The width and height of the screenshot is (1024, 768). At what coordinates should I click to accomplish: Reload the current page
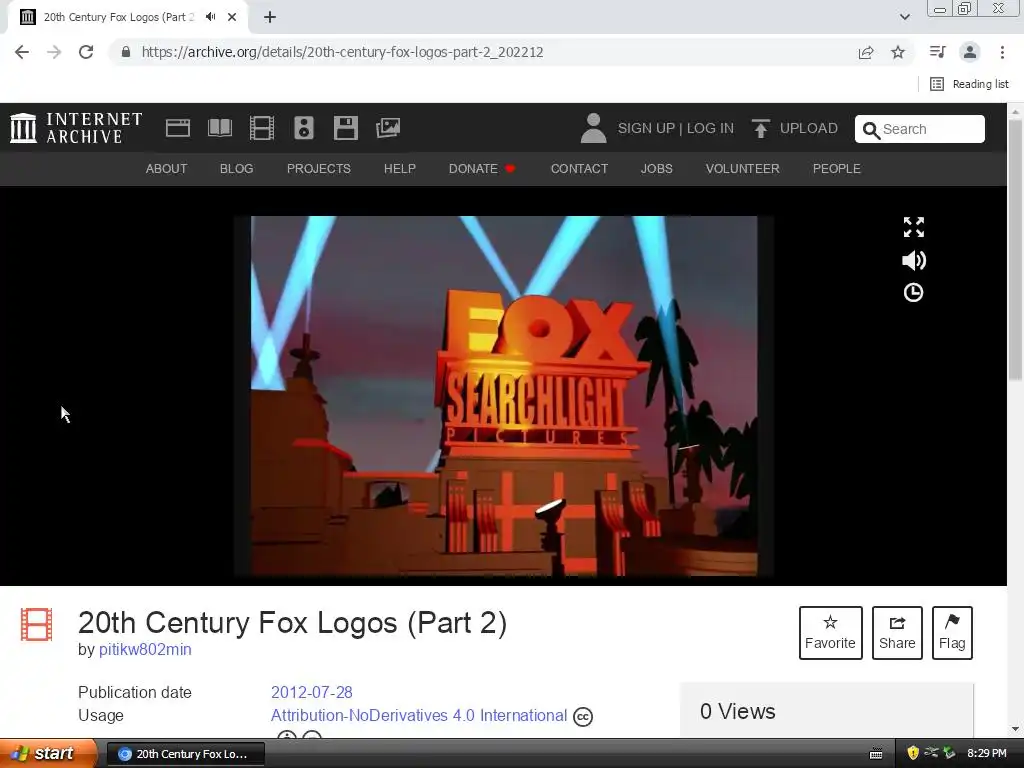[x=86, y=52]
